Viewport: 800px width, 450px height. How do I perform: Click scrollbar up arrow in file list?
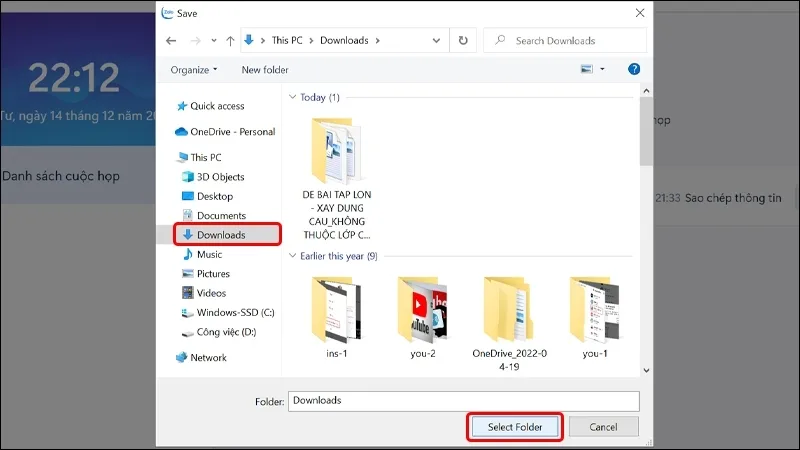point(646,91)
